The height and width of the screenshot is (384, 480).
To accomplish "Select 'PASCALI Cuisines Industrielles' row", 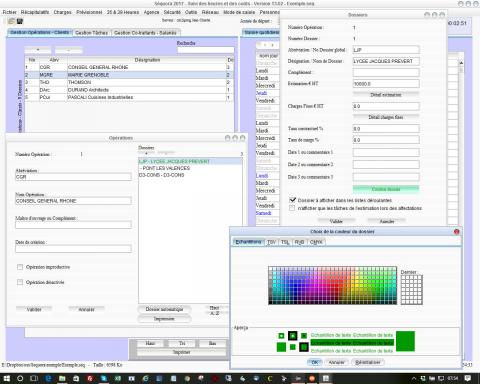I will (x=129, y=97).
